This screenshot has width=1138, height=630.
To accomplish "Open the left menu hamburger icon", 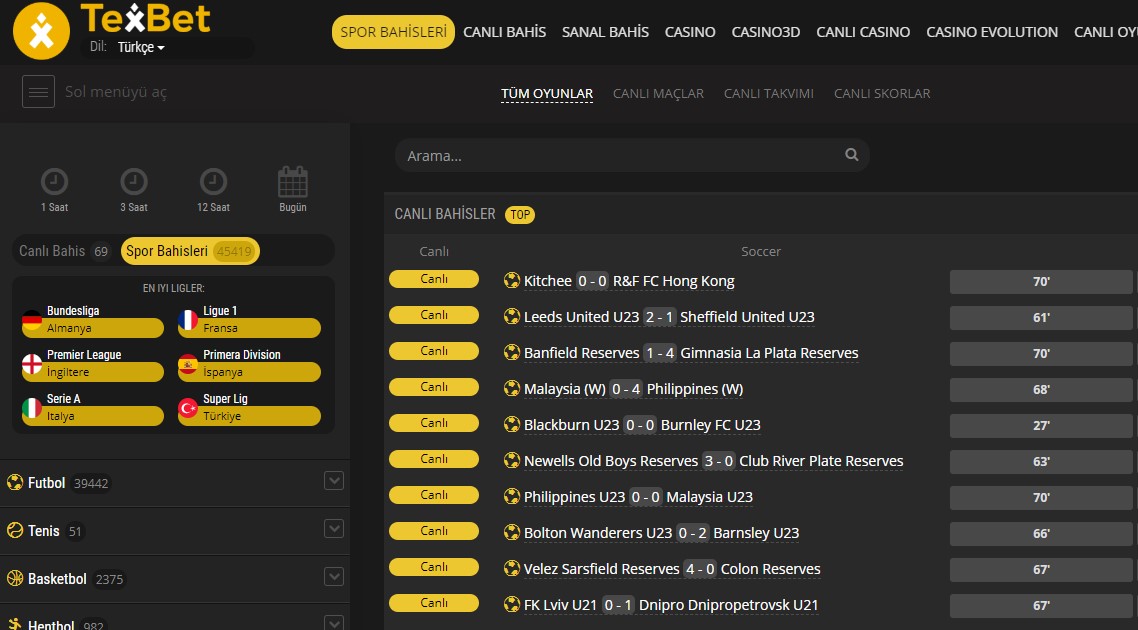I will (38, 92).
